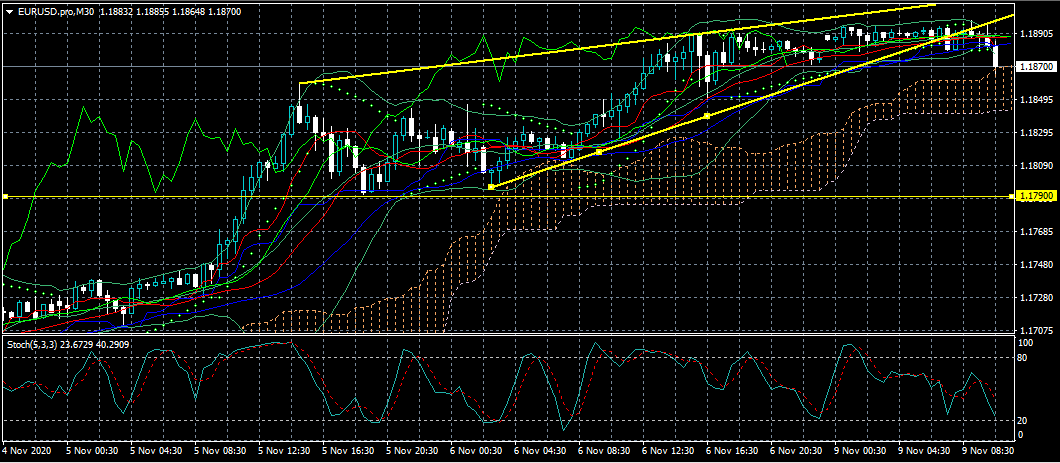Click the 1.17075 price axis label
This screenshot has height=463, width=1060.
(1037, 331)
